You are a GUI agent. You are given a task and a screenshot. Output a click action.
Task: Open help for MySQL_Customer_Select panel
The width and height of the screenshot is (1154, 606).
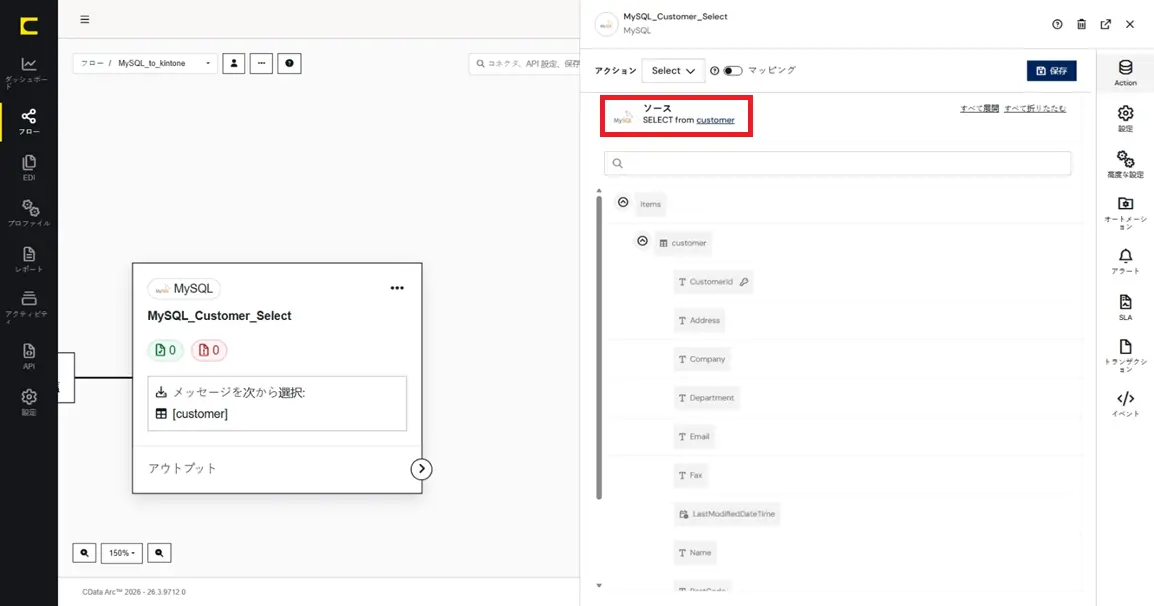[x=1057, y=24]
